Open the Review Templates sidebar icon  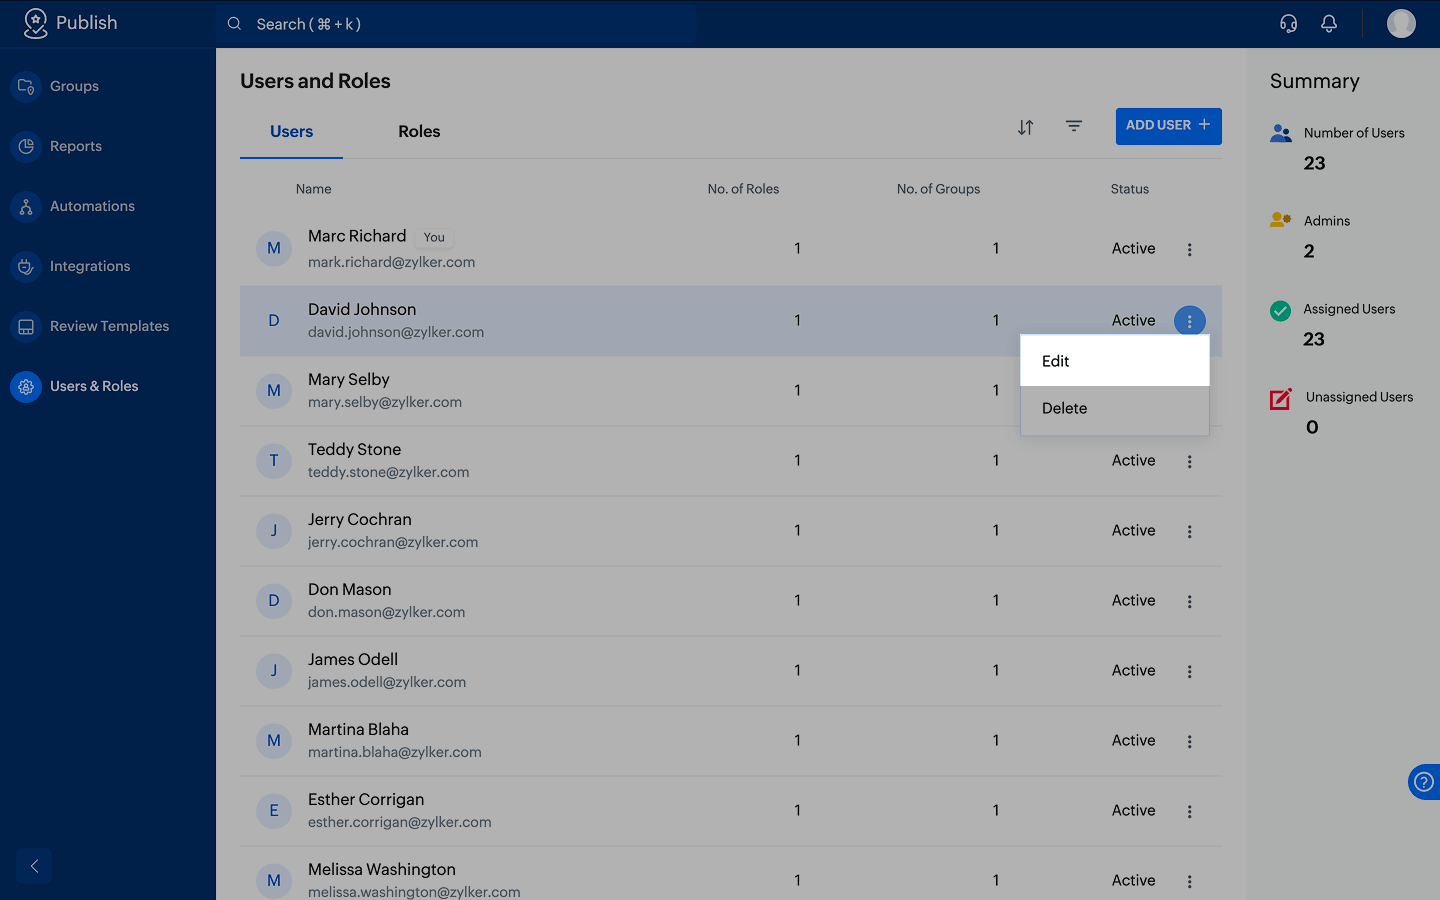26,326
